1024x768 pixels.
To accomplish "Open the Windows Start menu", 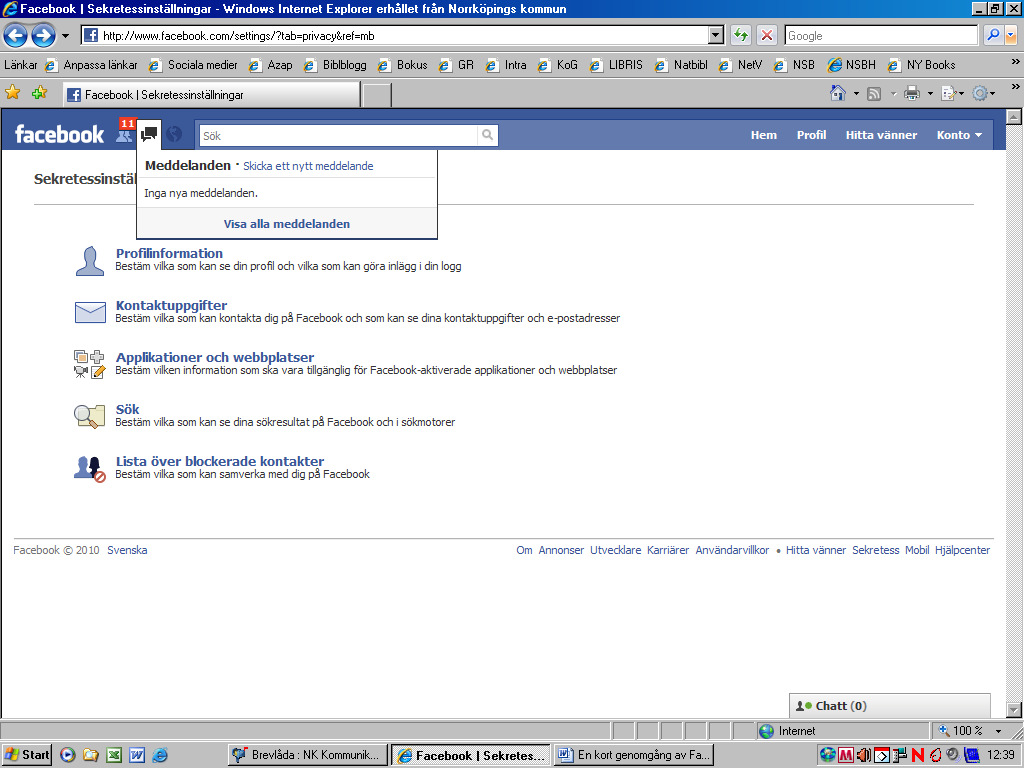I will tap(26, 755).
